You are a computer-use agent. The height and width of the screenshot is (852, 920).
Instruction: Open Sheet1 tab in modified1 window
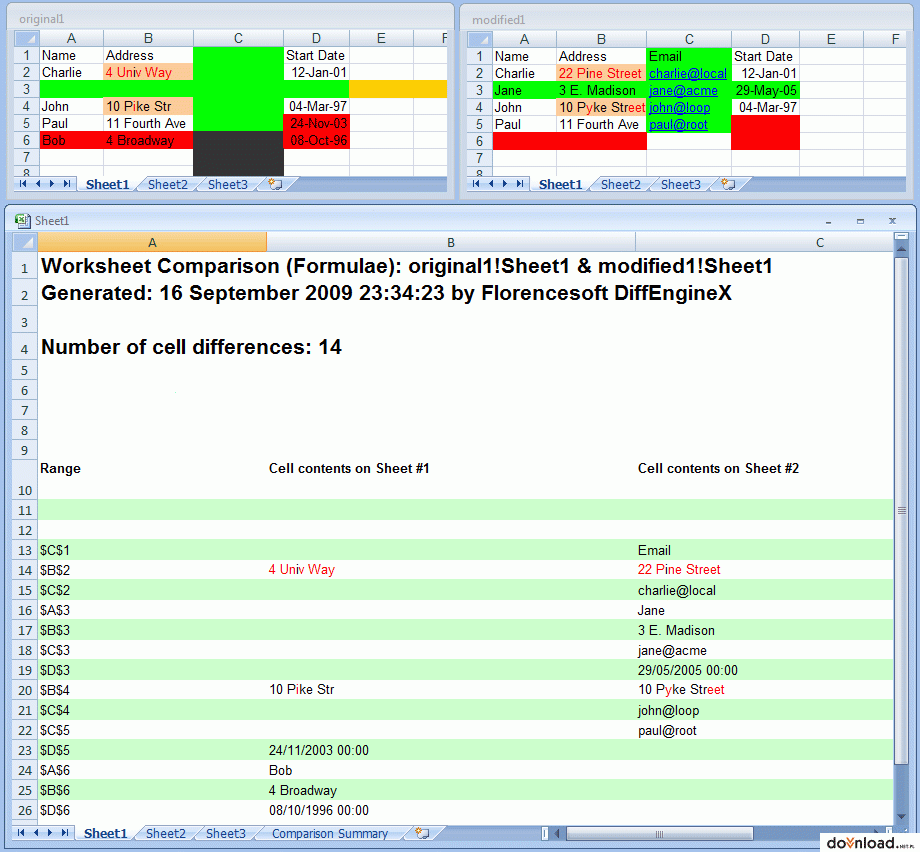[560, 184]
